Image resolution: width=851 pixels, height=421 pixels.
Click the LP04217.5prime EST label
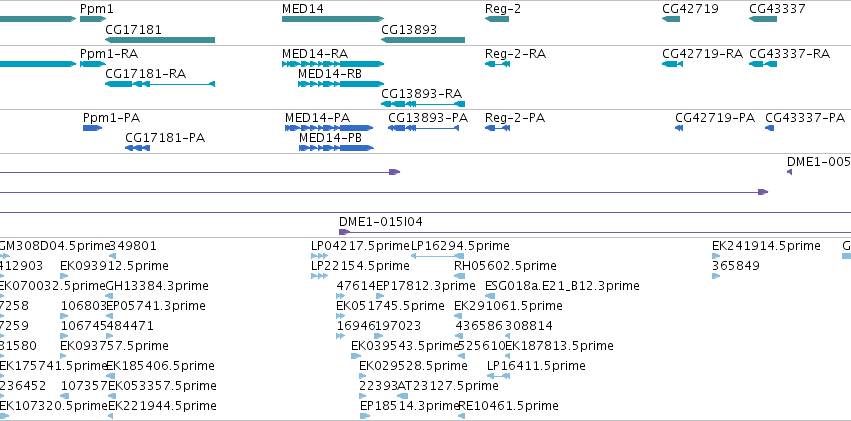point(360,246)
